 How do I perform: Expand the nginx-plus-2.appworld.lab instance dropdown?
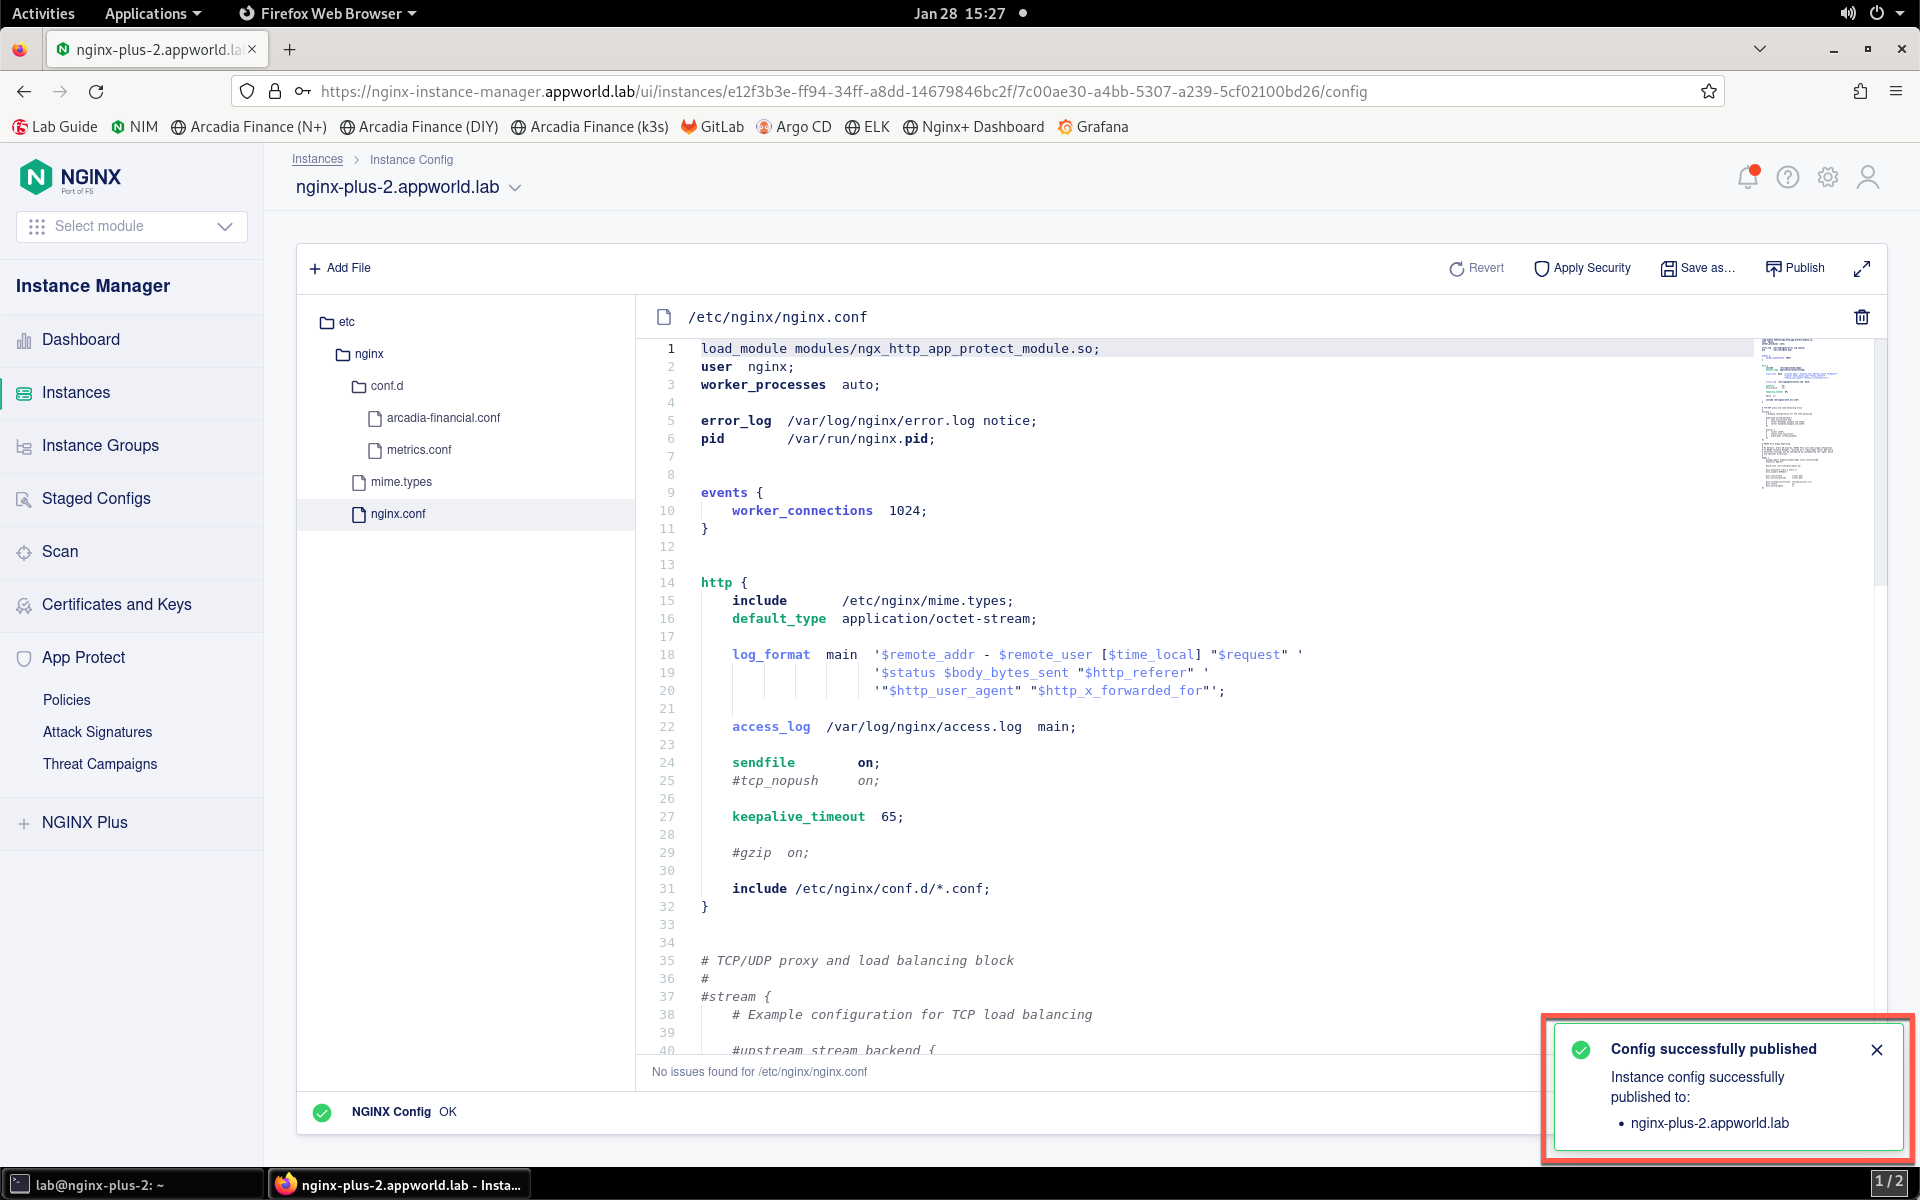click(515, 188)
